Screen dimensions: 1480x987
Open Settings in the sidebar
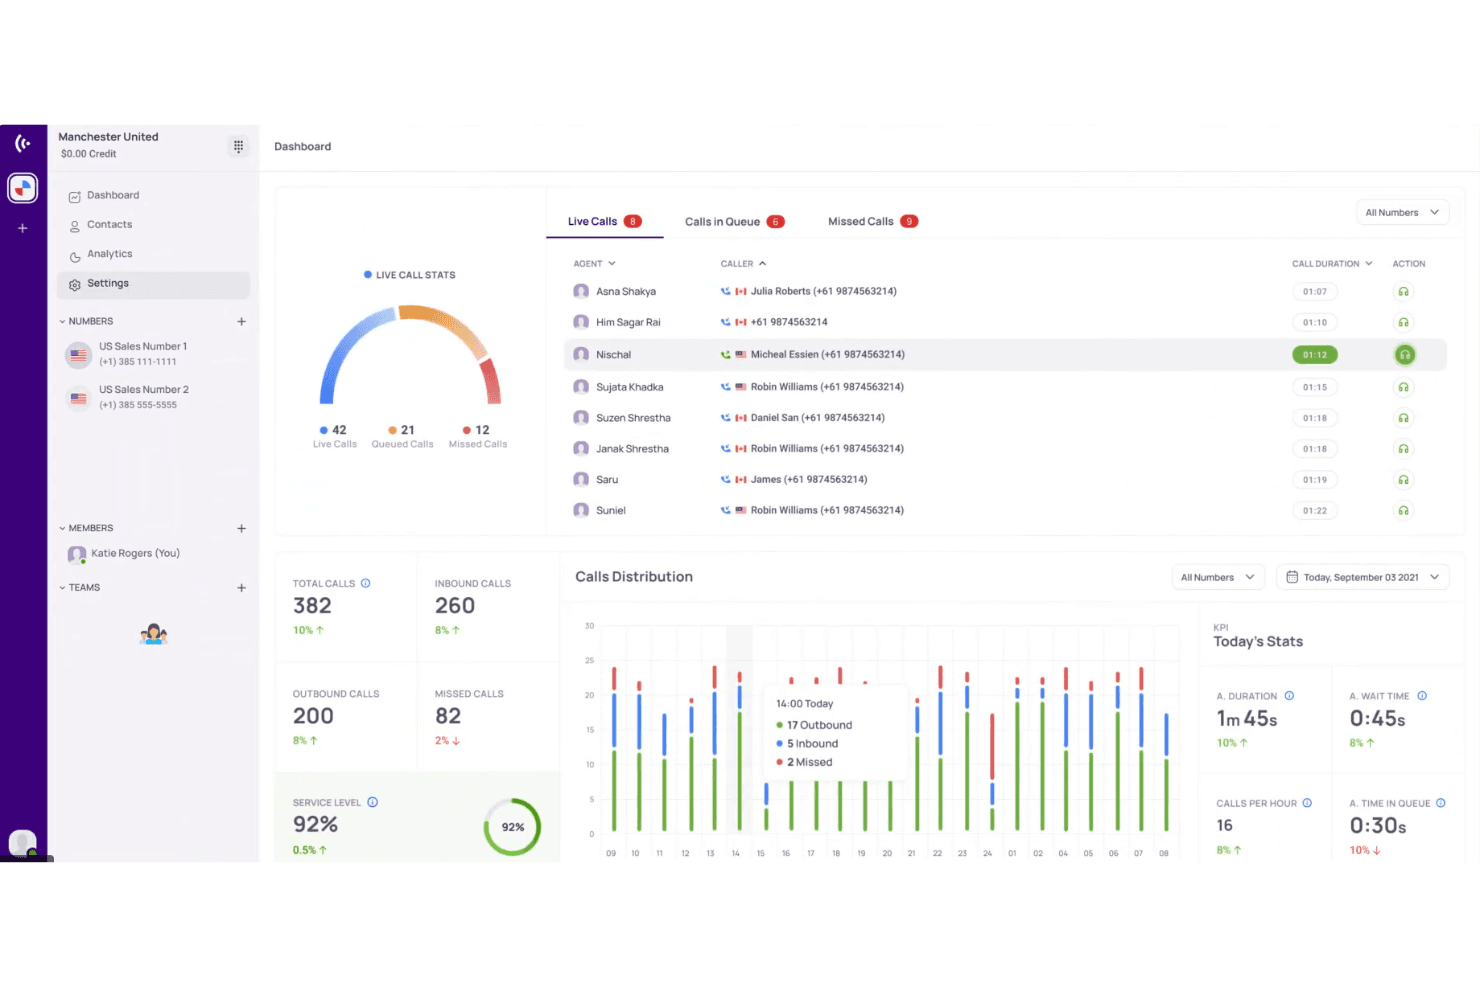(x=153, y=284)
